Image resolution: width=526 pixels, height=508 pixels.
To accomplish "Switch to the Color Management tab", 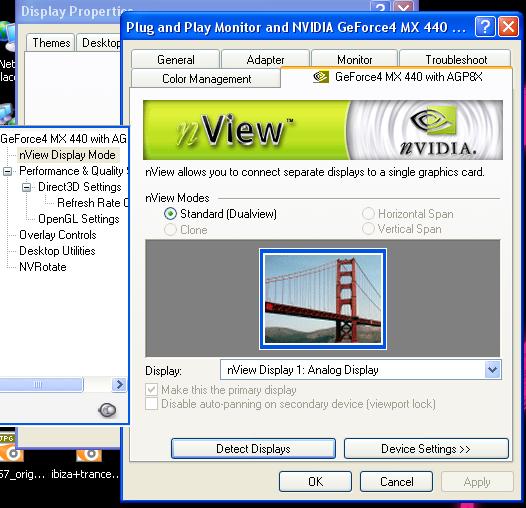I will 206,79.
